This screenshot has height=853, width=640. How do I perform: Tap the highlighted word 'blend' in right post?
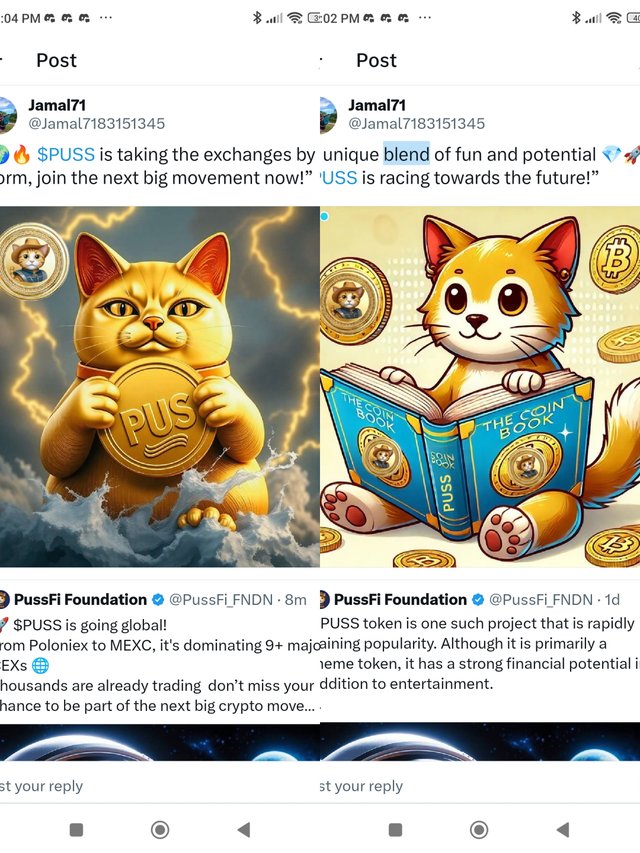tap(407, 154)
